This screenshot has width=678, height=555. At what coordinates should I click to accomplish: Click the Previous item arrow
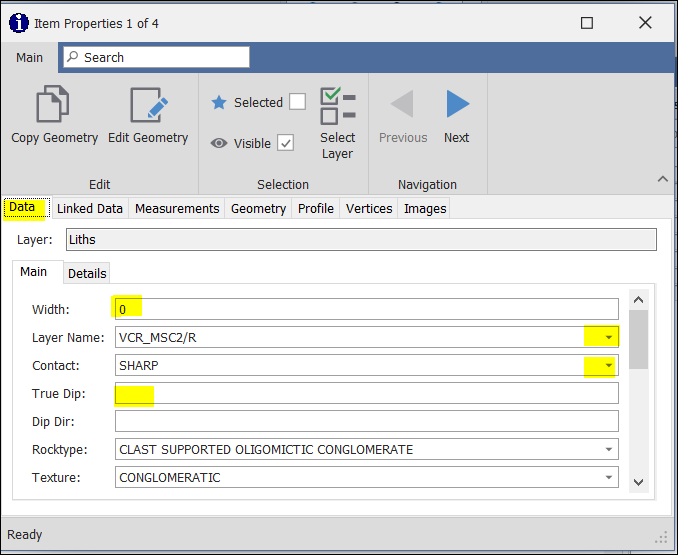(403, 105)
